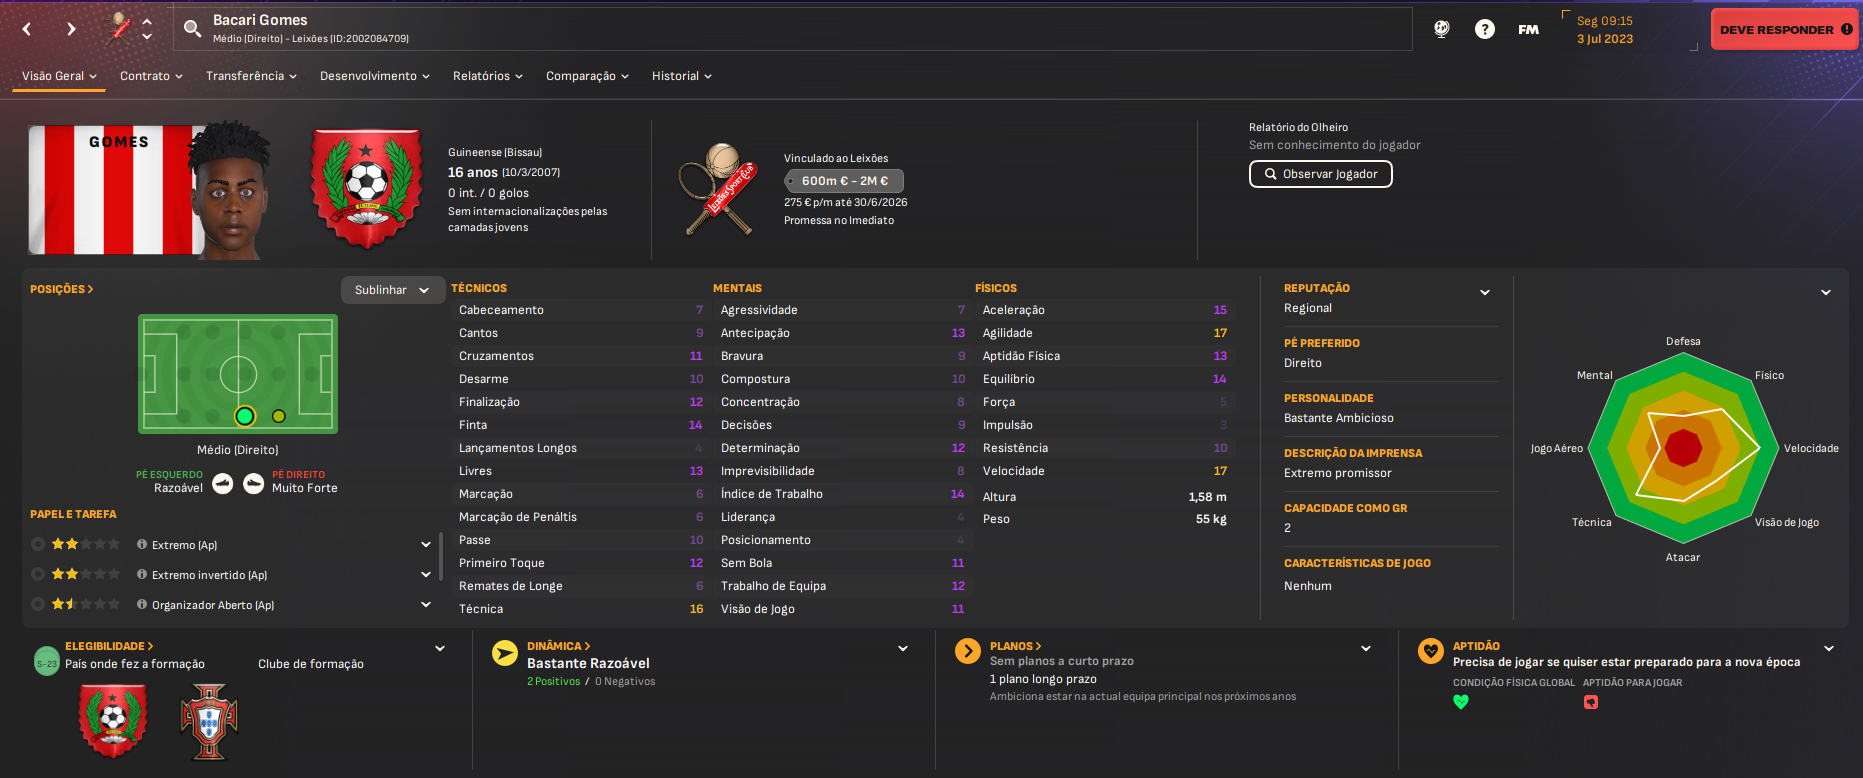Viewport: 1863px width, 778px height.
Task: Click the 2 Positivos text
Action: click(553, 682)
